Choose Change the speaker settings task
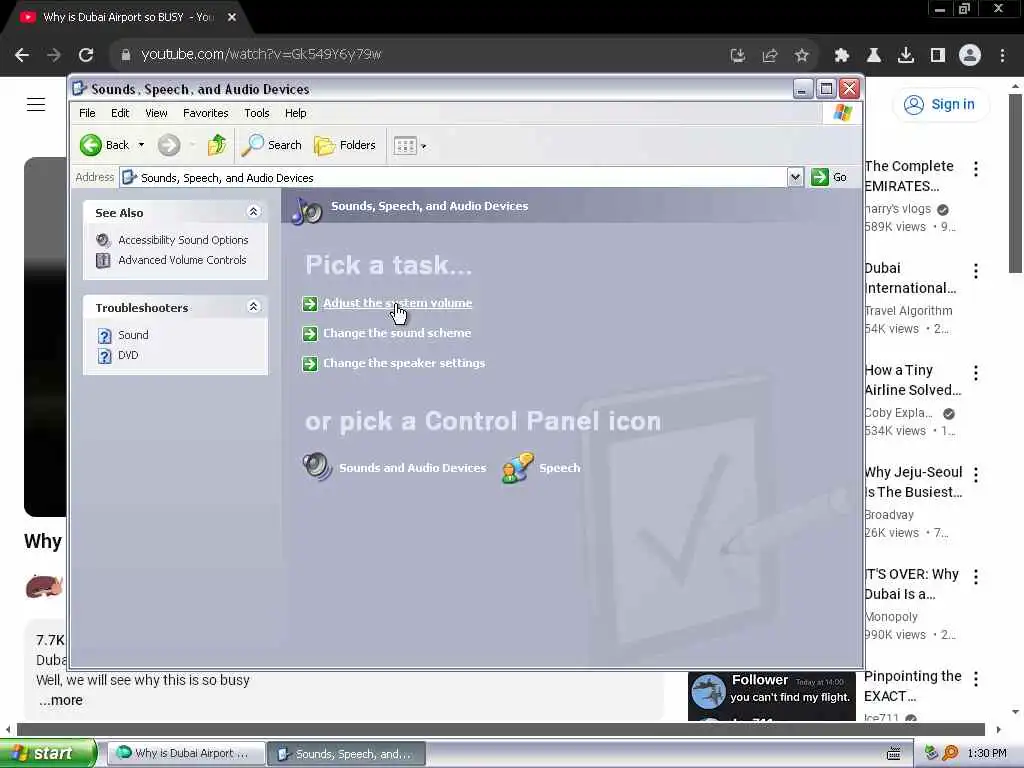The height and width of the screenshot is (768, 1024). pyautogui.click(x=404, y=363)
